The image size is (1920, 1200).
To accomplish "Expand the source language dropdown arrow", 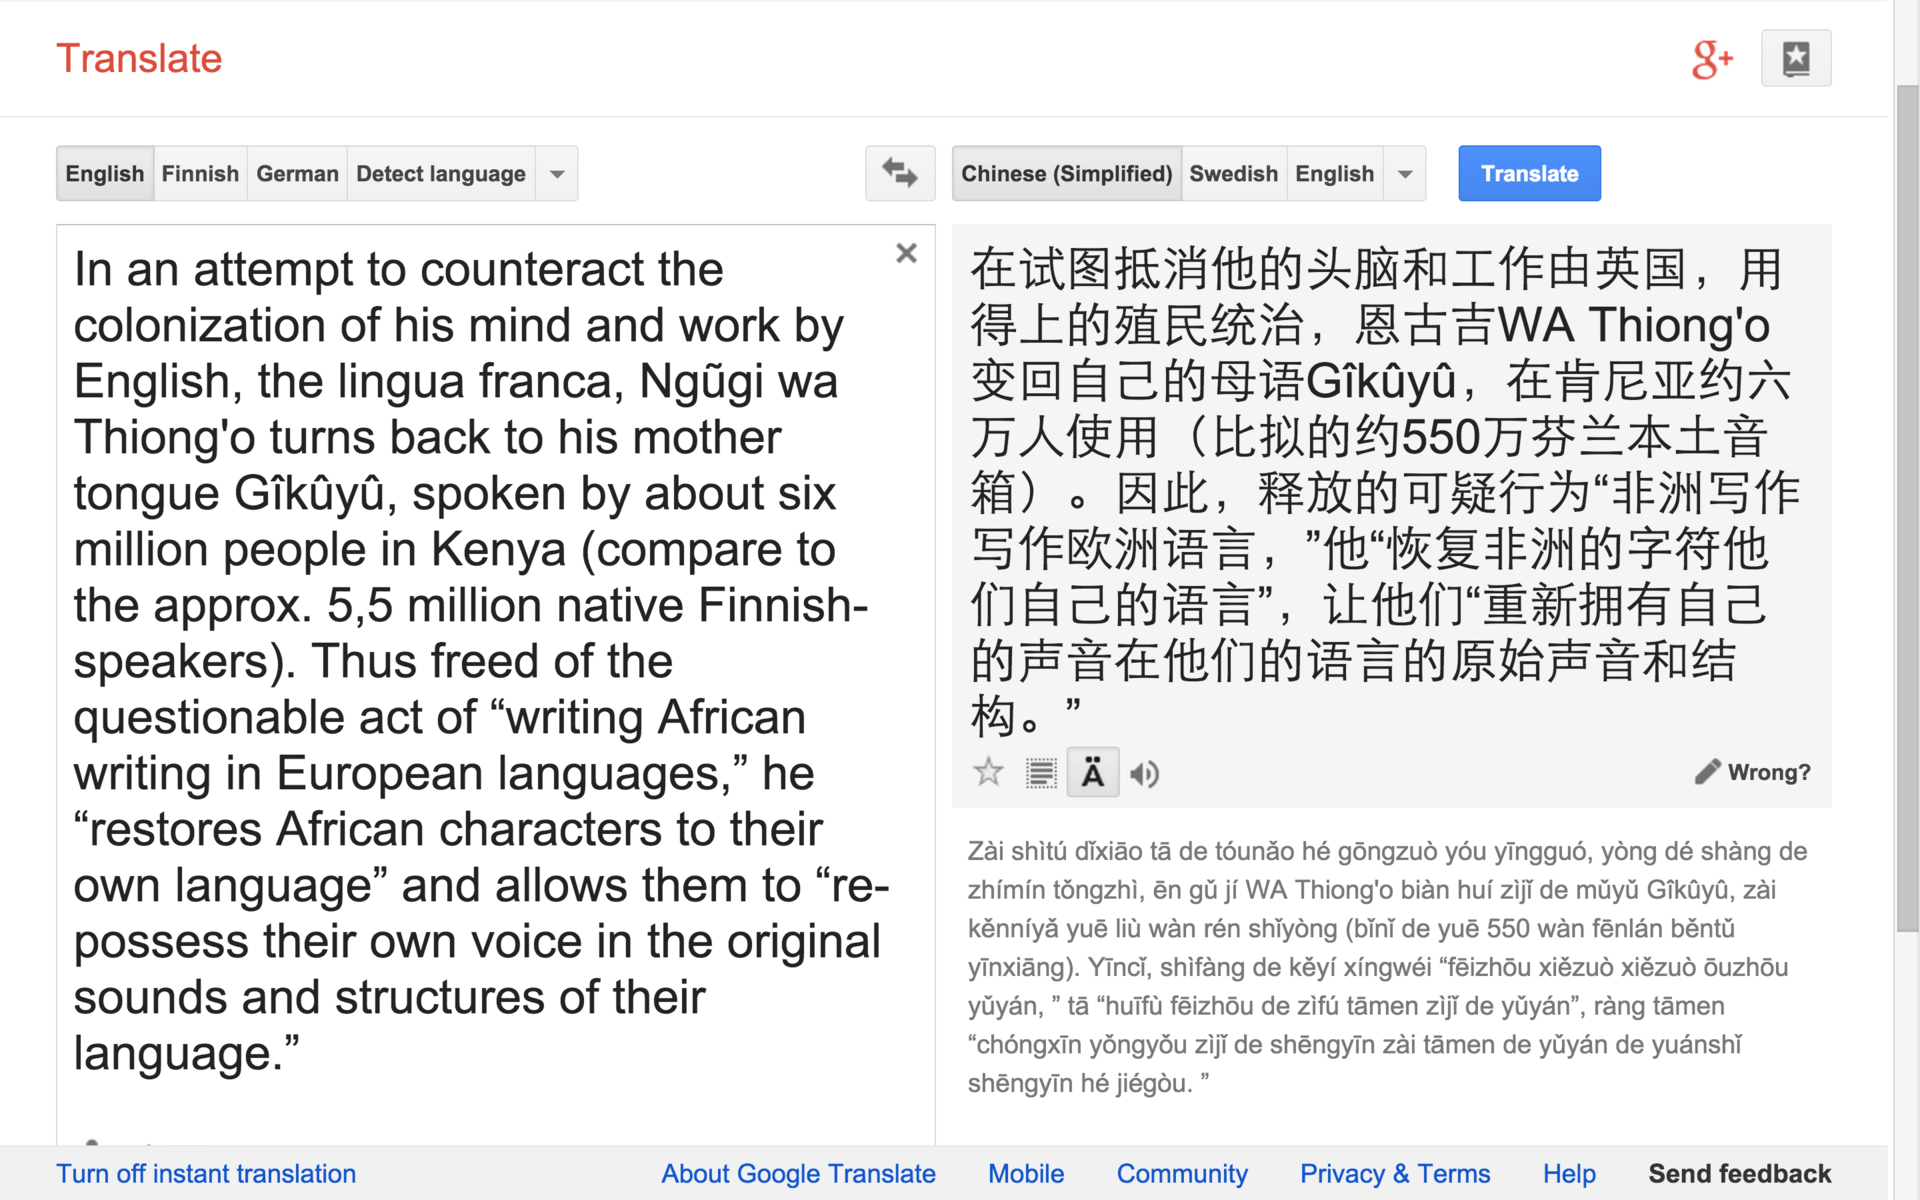I will 557,173.
